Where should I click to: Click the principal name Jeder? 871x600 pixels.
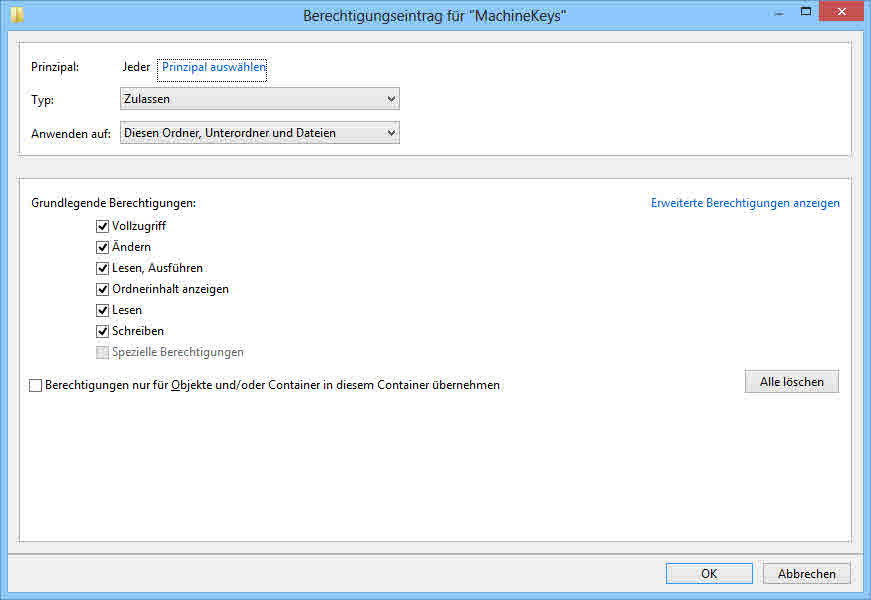click(136, 67)
